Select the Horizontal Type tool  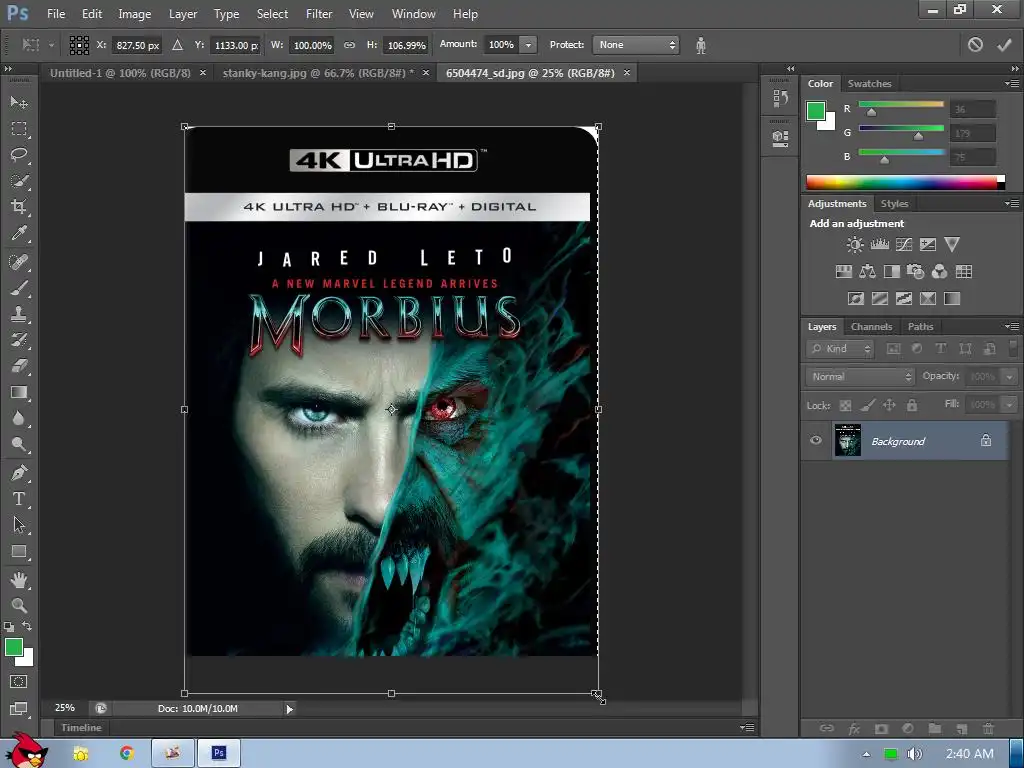tap(19, 499)
